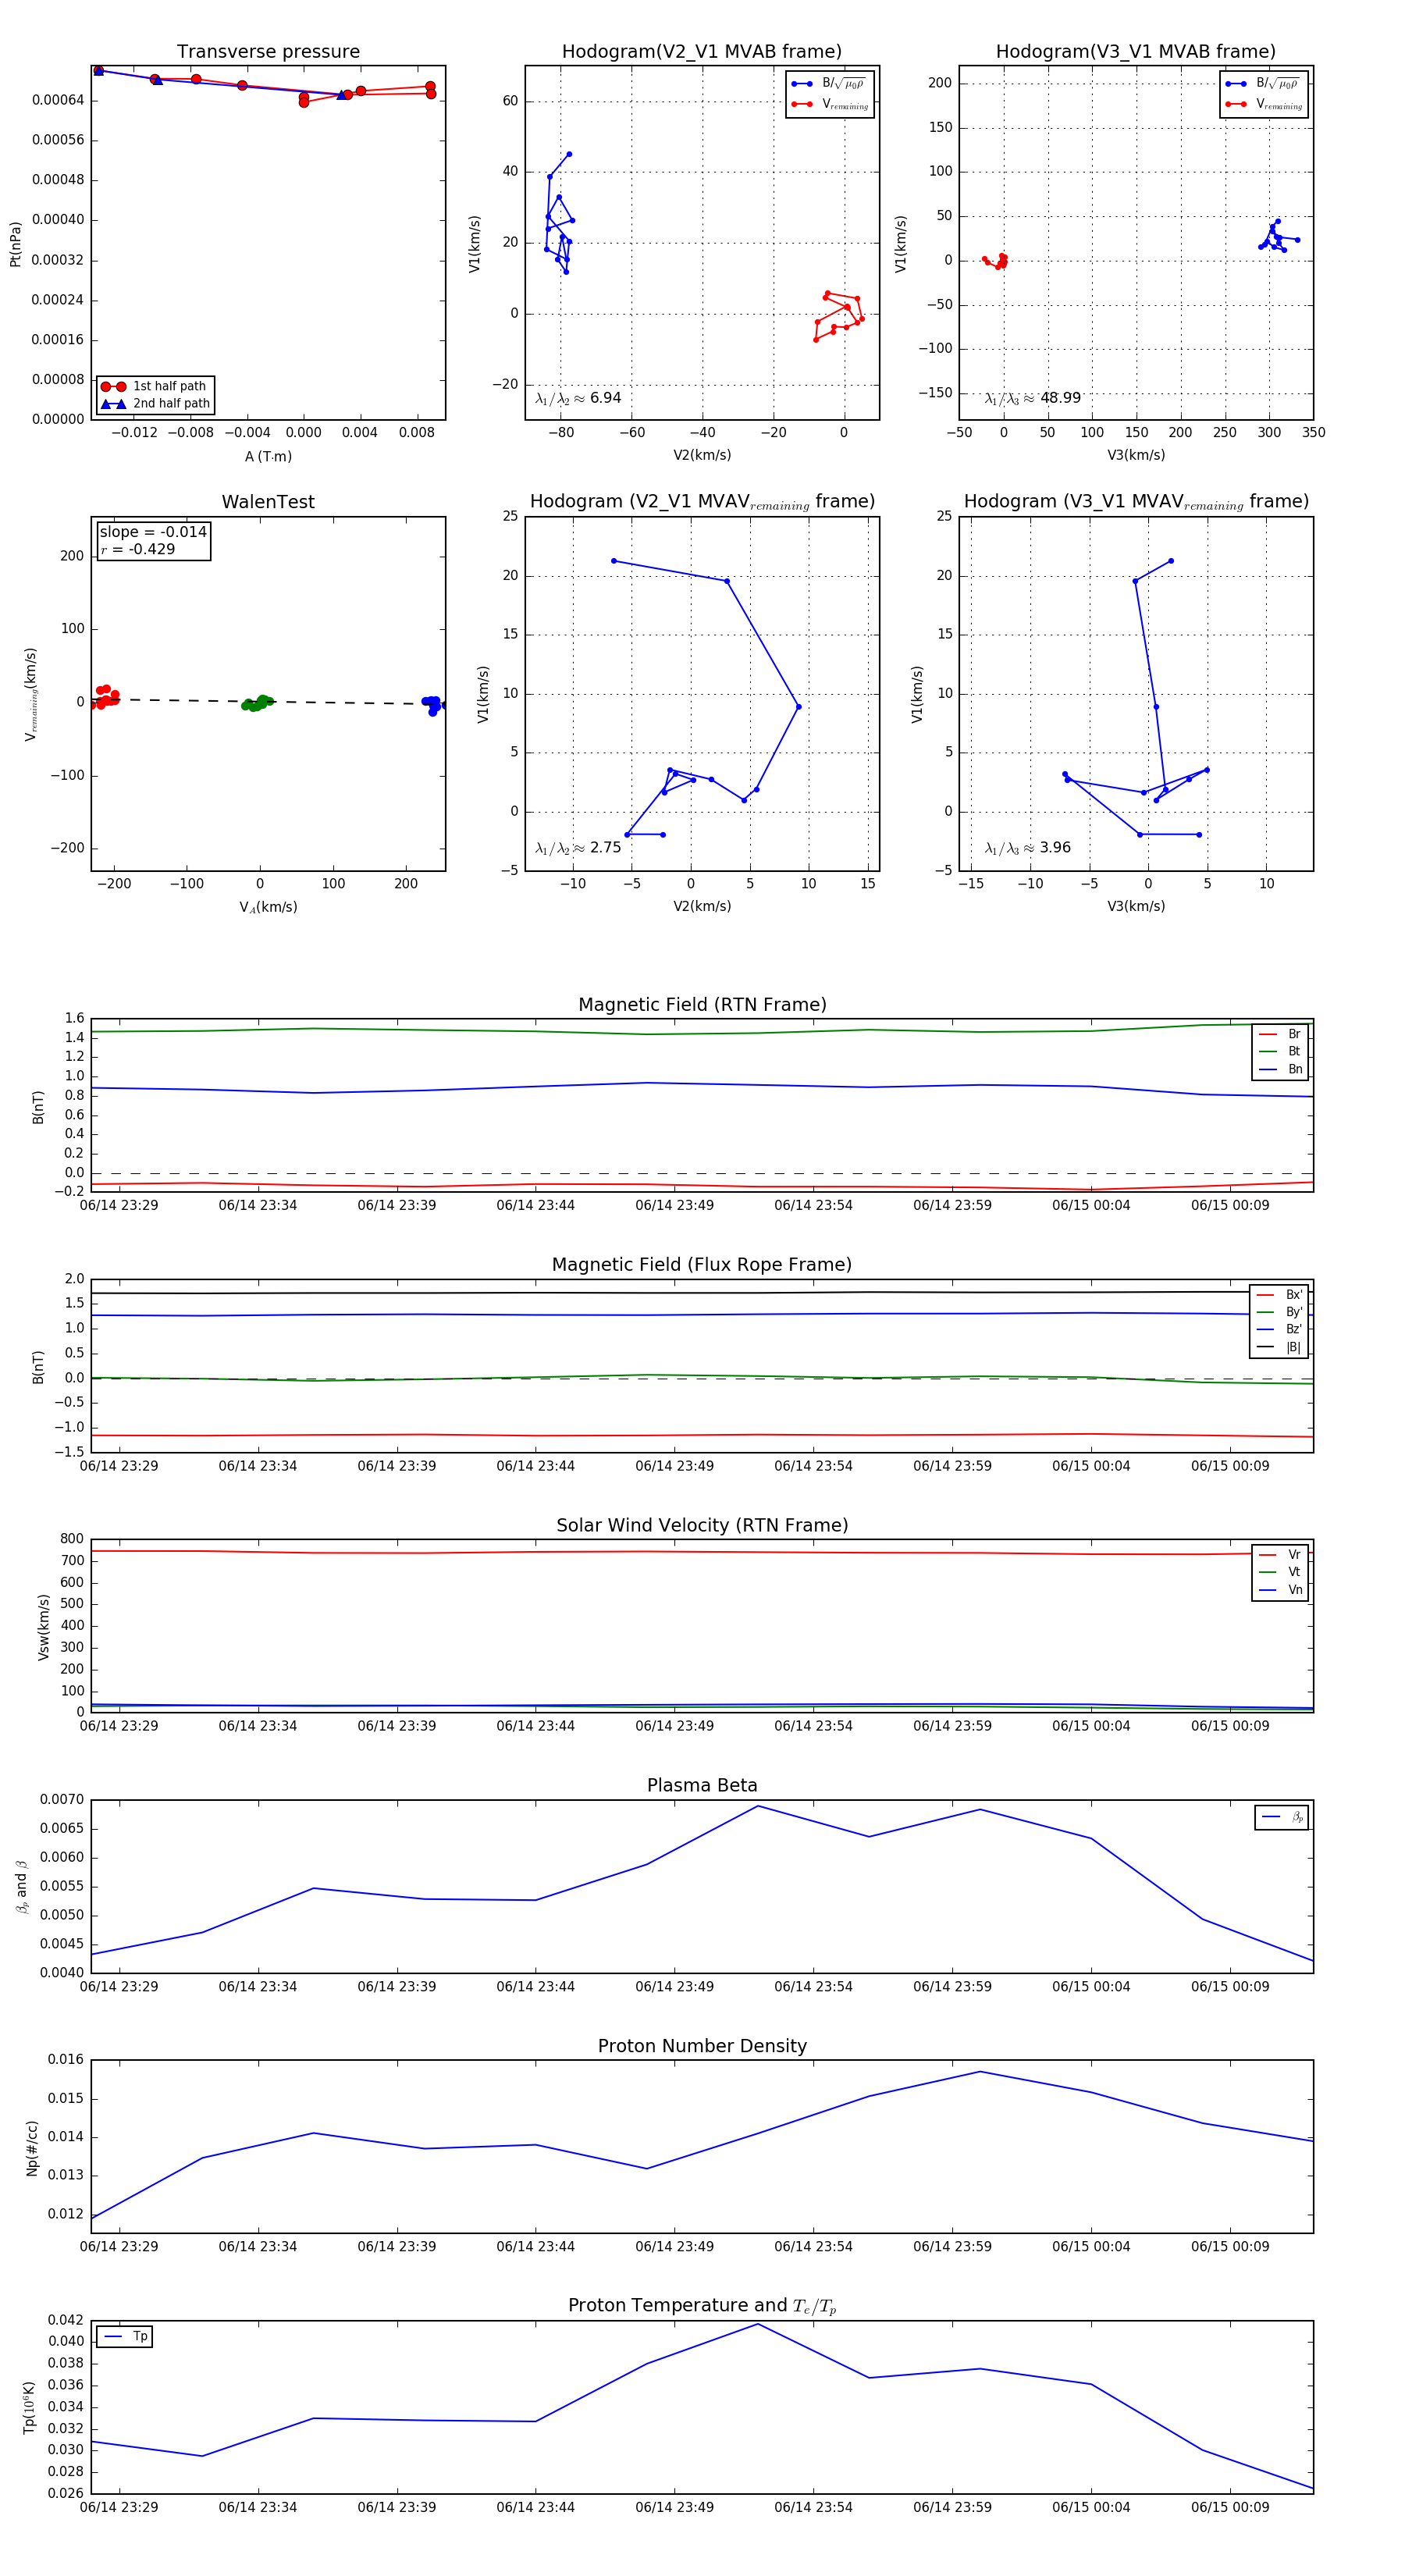Click the "Bx'" legend entry

(1279, 1294)
